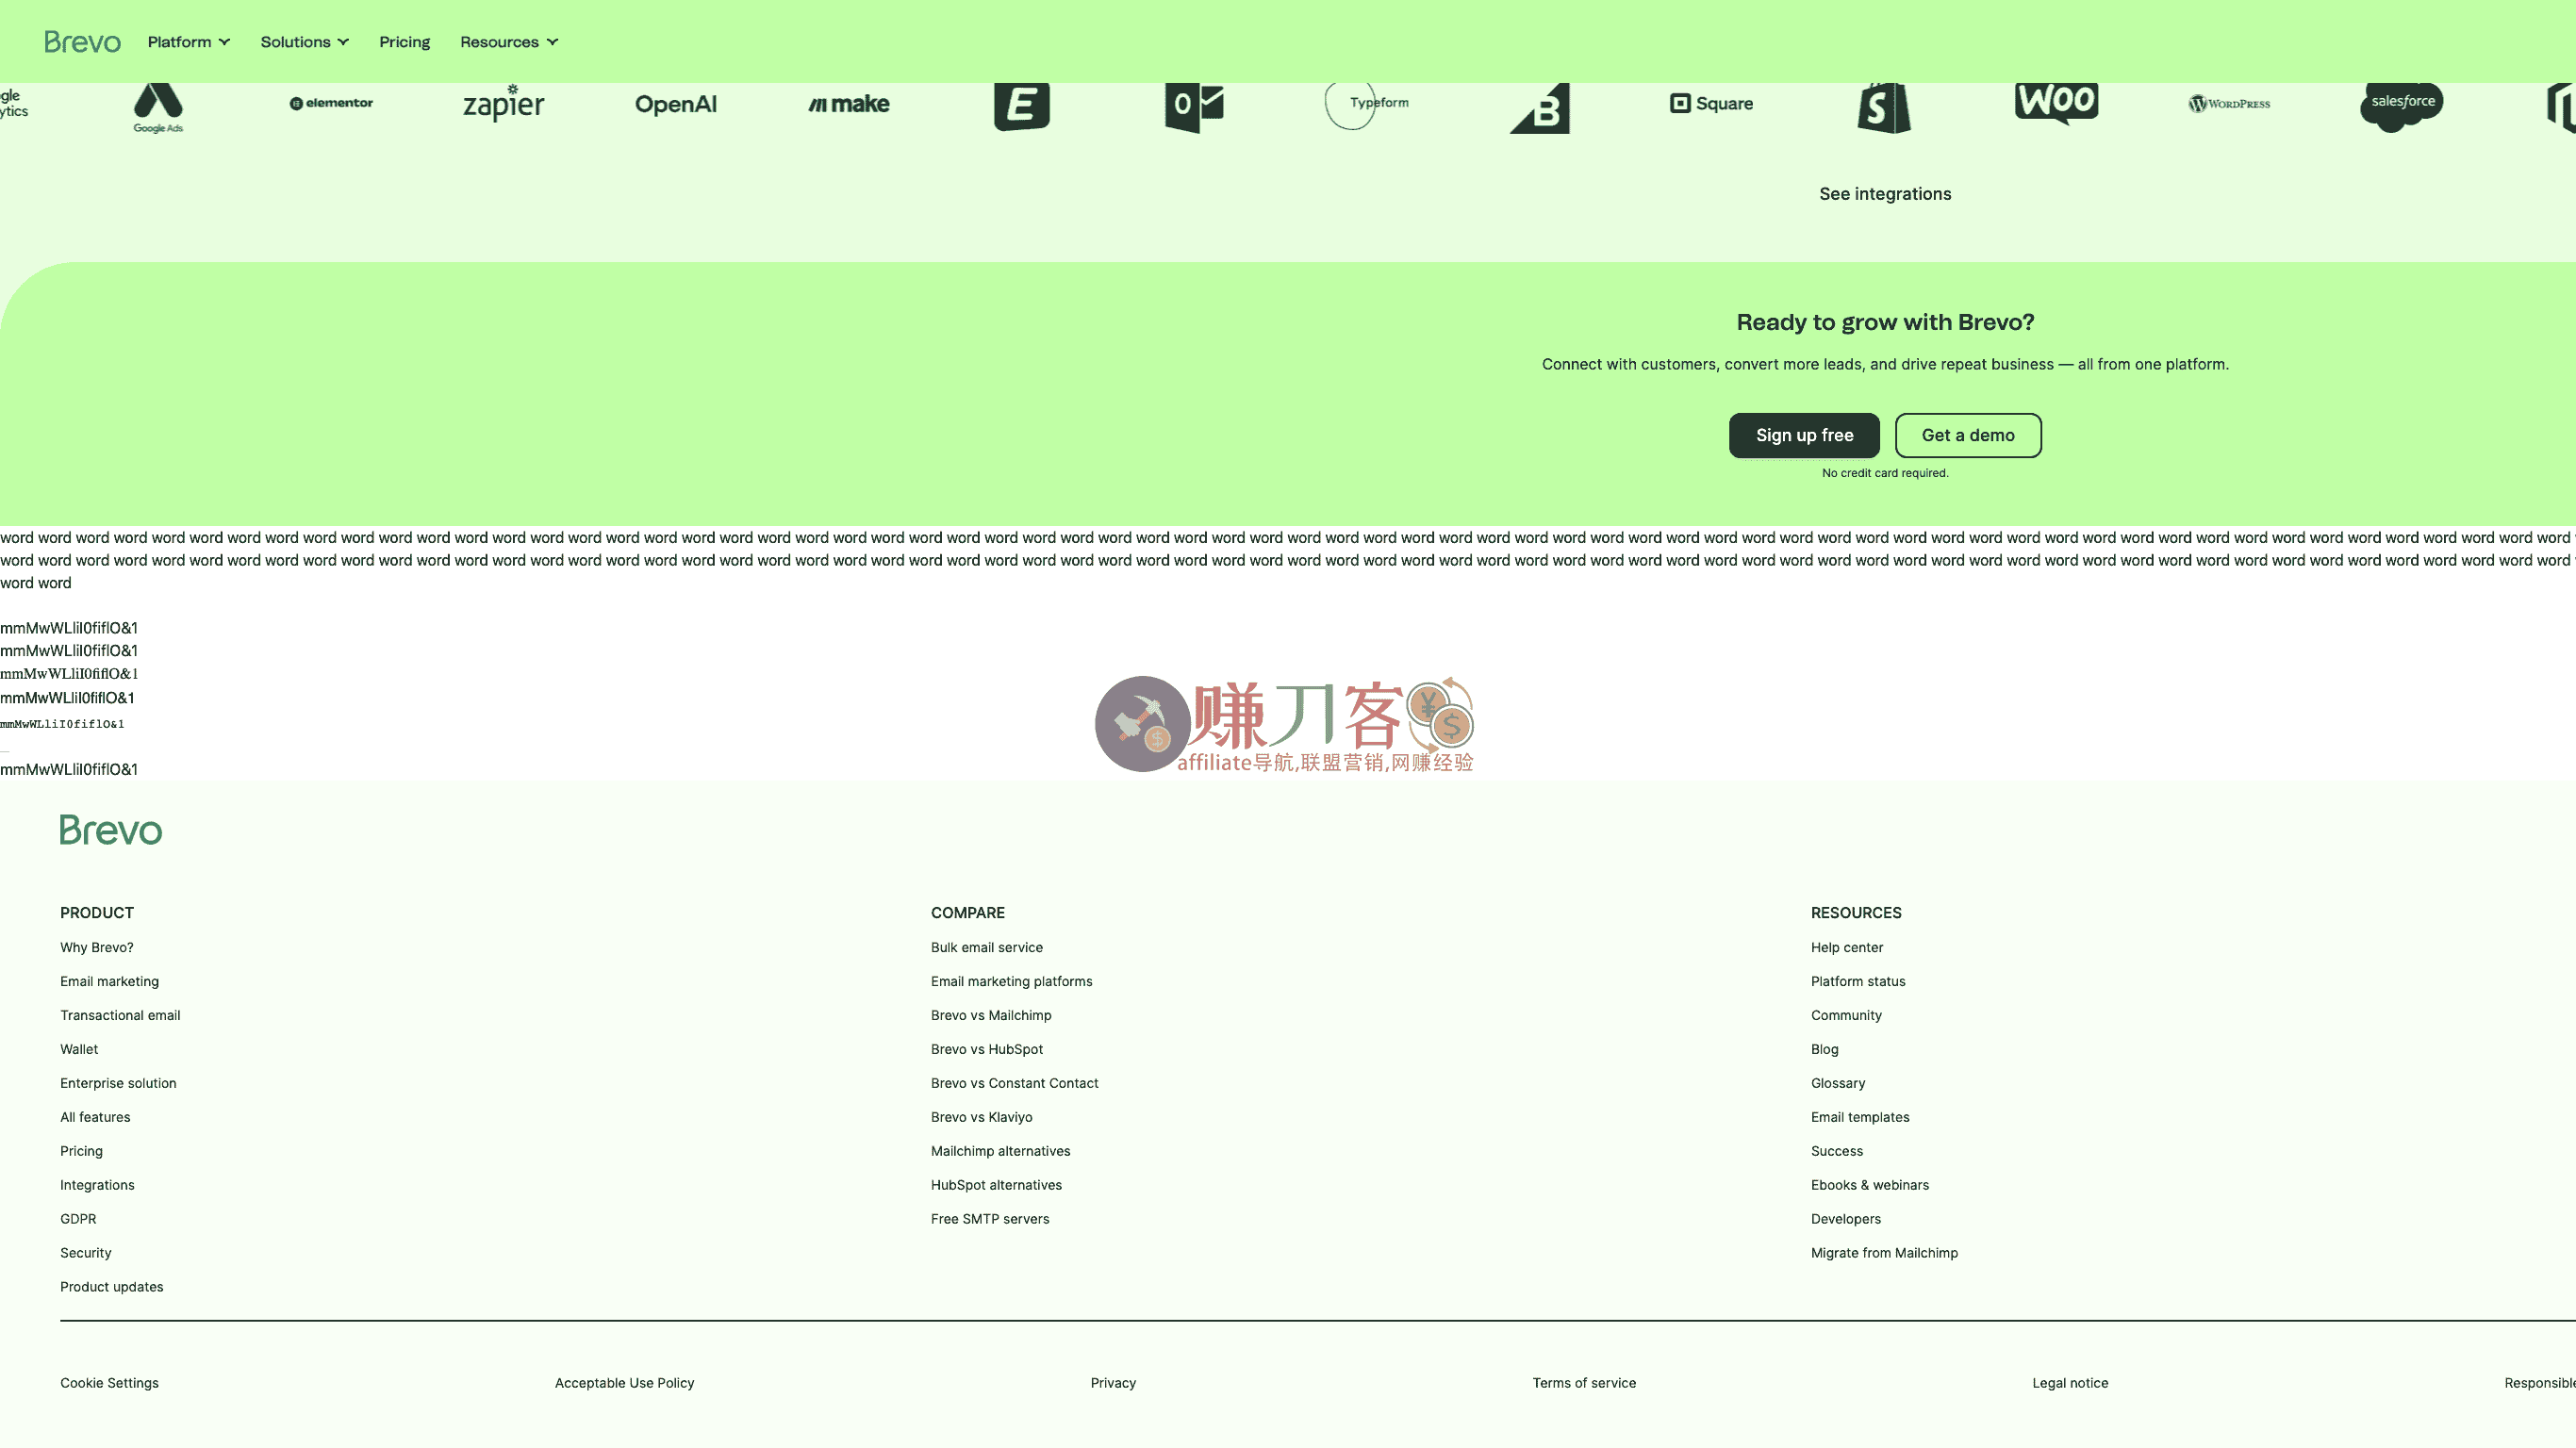2576x1448 pixels.
Task: Expand the Platform dropdown menu
Action: pos(189,42)
